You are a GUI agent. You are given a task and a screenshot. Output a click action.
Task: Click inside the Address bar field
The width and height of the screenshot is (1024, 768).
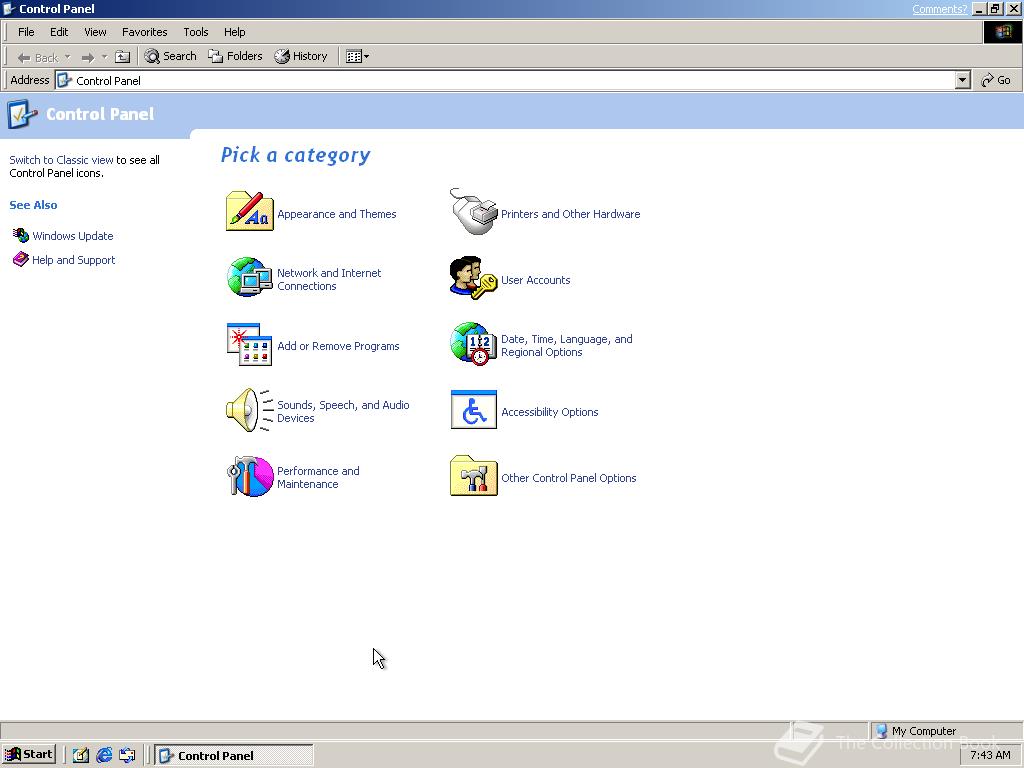(506, 80)
